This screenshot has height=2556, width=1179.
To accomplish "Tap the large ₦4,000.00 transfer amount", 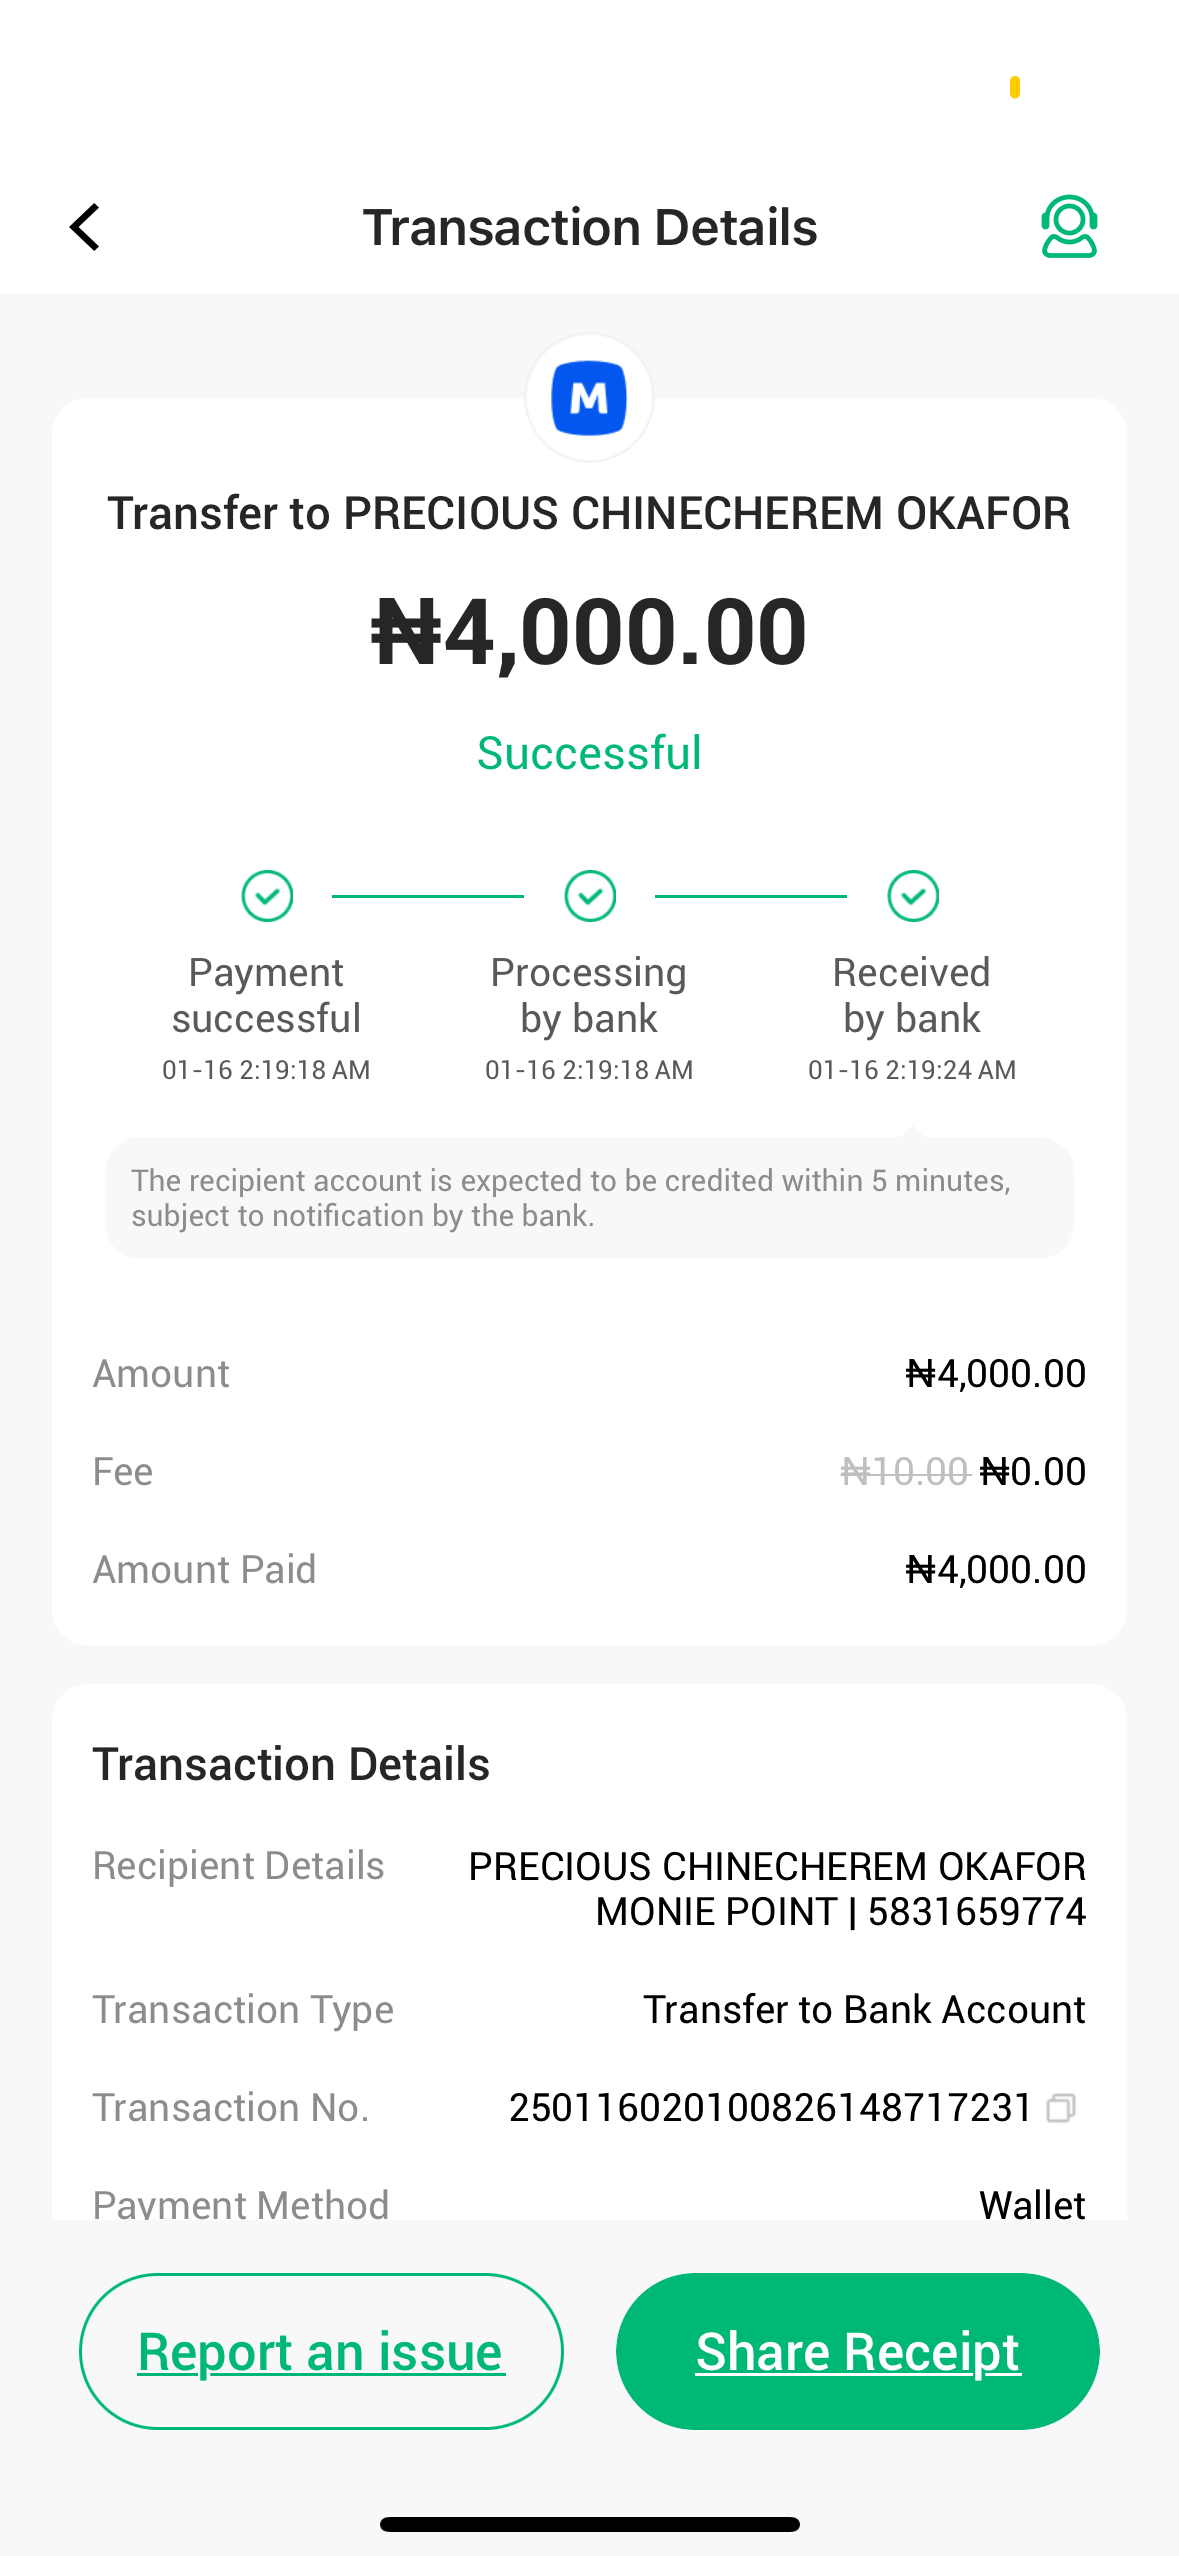I will coord(589,631).
